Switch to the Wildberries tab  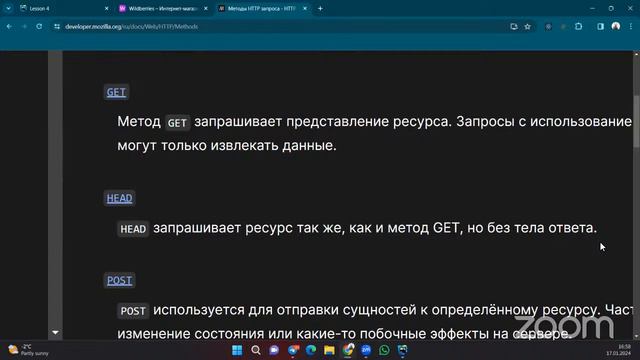[x=162, y=8]
